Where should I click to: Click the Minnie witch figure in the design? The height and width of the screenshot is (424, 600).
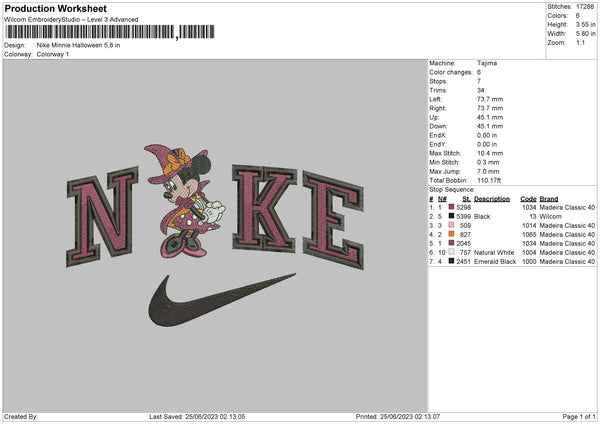click(185, 201)
